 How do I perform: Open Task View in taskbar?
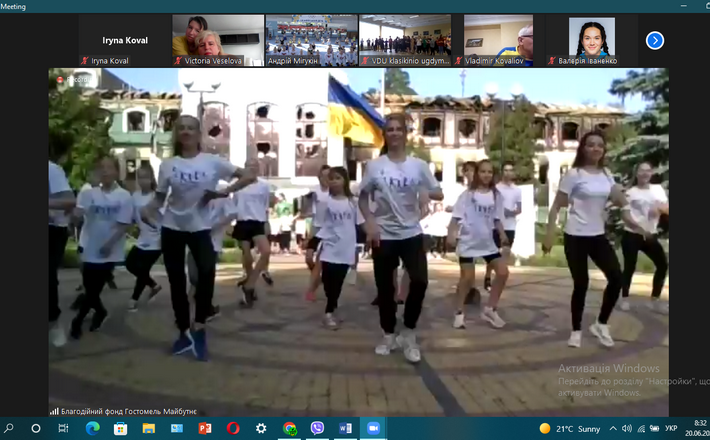[63, 428]
